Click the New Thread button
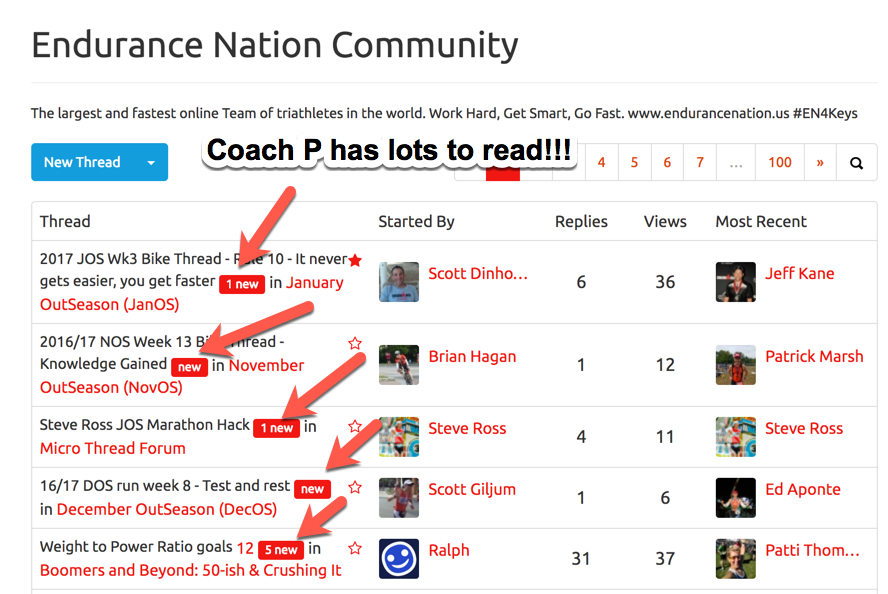 coord(83,163)
